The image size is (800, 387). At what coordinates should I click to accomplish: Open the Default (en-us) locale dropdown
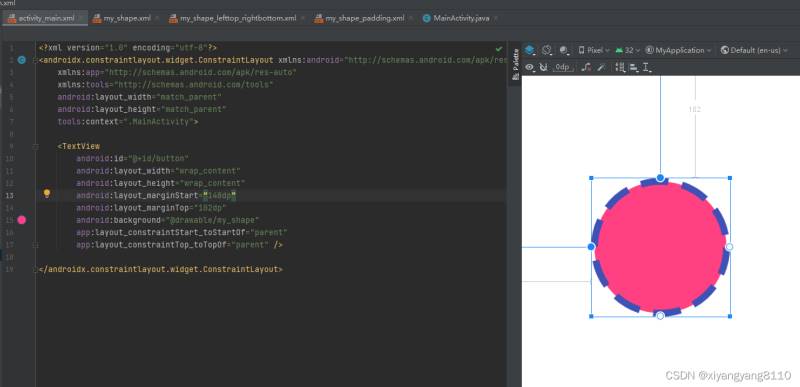(x=754, y=50)
